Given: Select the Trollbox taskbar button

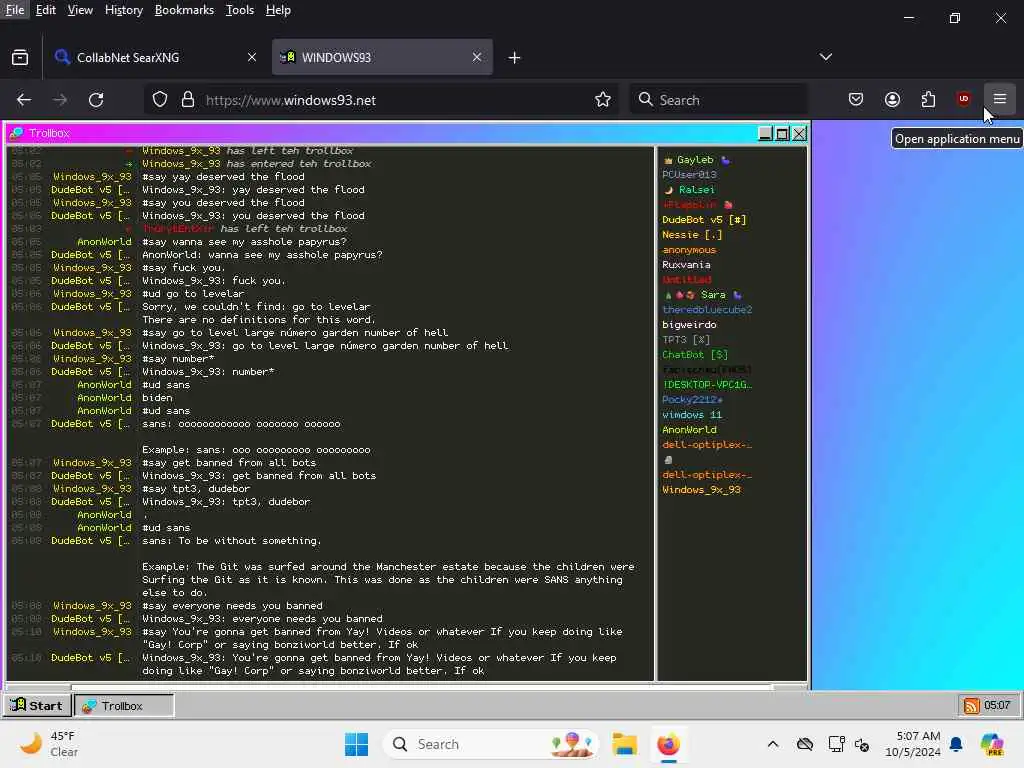Looking at the screenshot, I should 124,705.
